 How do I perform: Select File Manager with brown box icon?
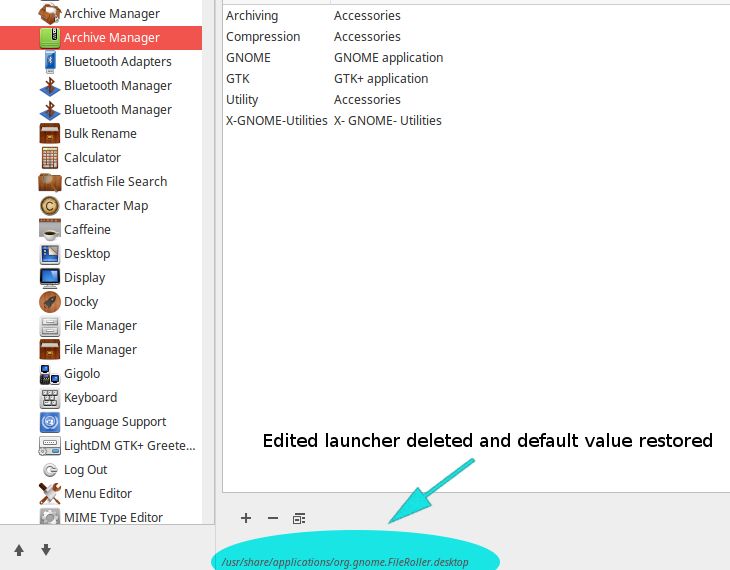tap(50, 350)
